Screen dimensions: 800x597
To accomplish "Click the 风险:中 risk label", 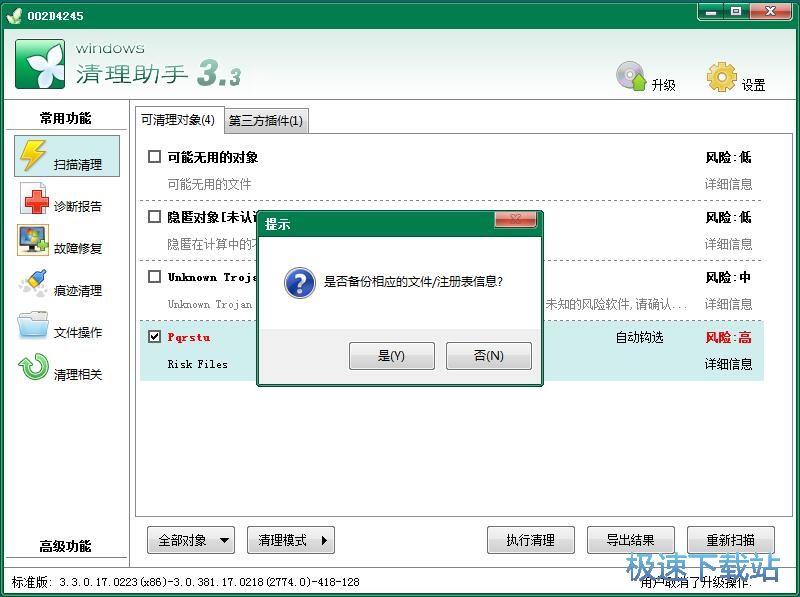I will 728,277.
